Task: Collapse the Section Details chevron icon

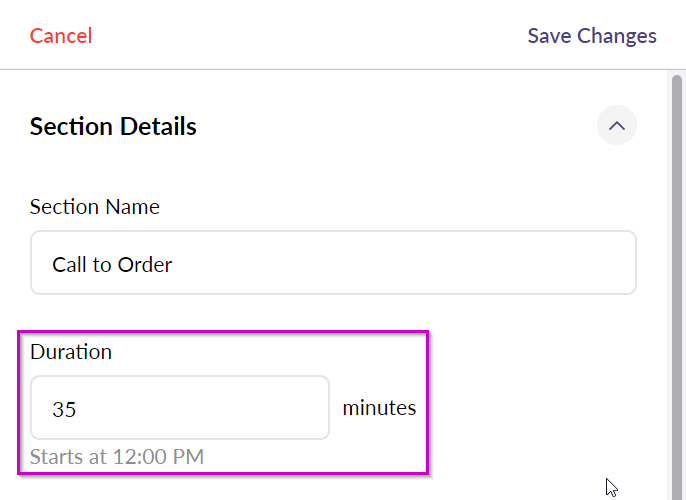Action: (x=616, y=126)
